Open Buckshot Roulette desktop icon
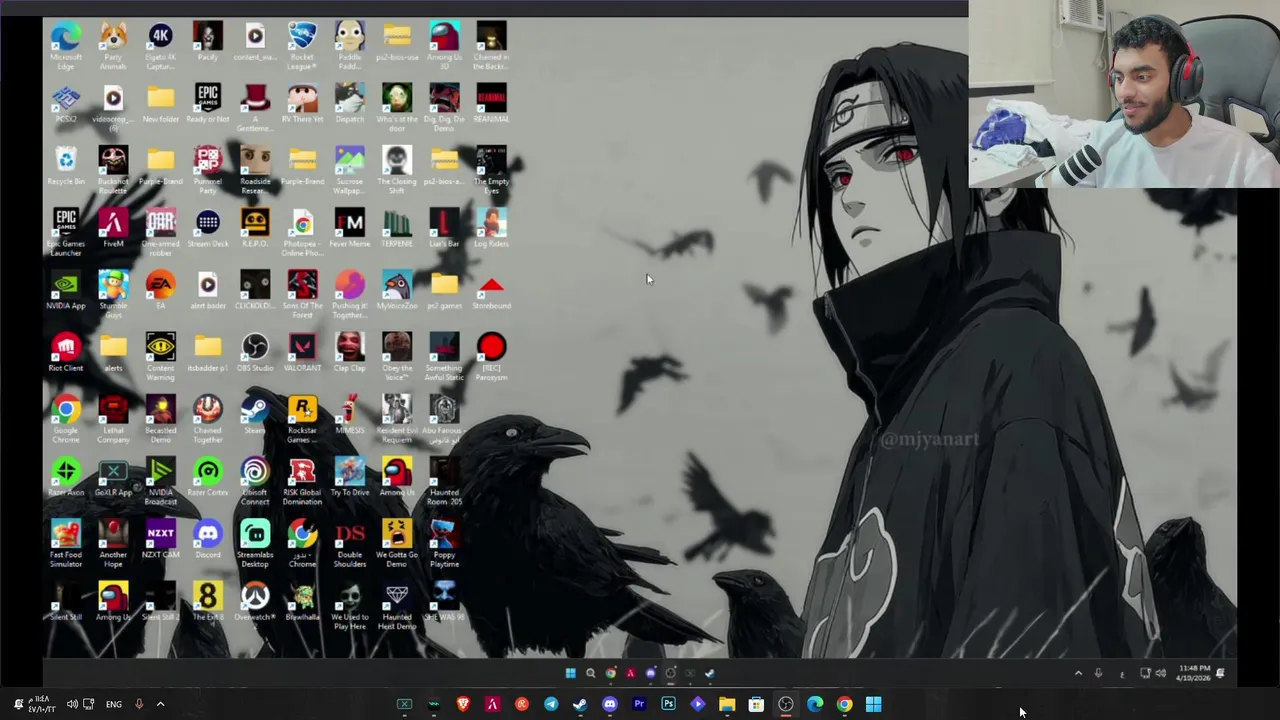This screenshot has width=1280, height=720. pos(113,170)
